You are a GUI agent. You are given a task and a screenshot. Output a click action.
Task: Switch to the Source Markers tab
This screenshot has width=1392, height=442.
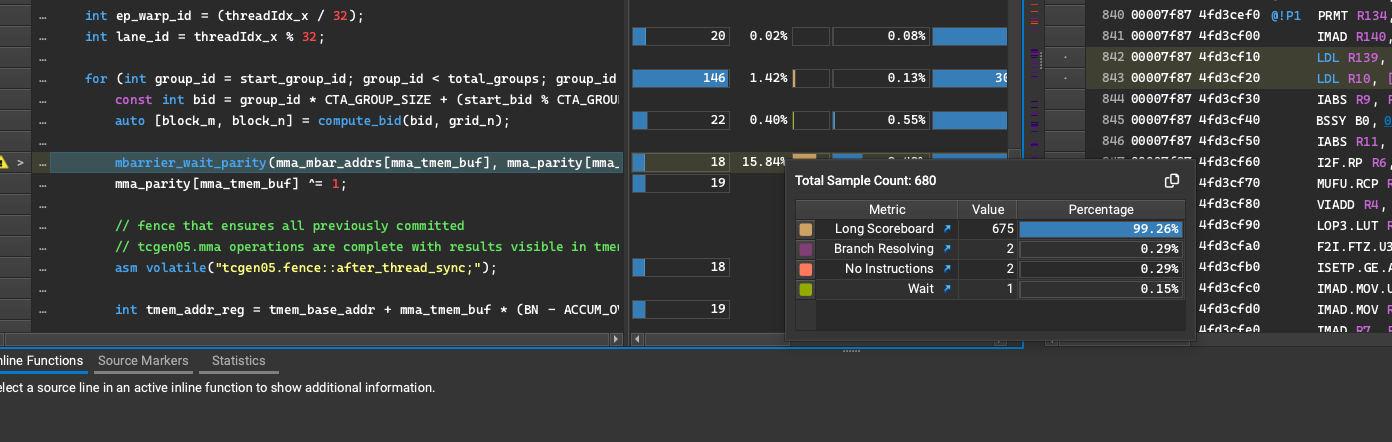[x=143, y=361]
